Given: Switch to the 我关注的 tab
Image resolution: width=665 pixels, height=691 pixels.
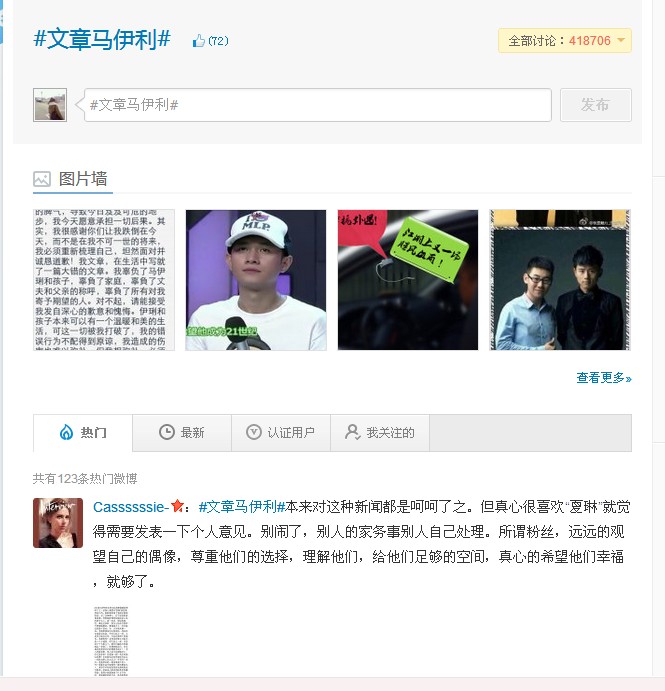Looking at the screenshot, I should coord(380,433).
